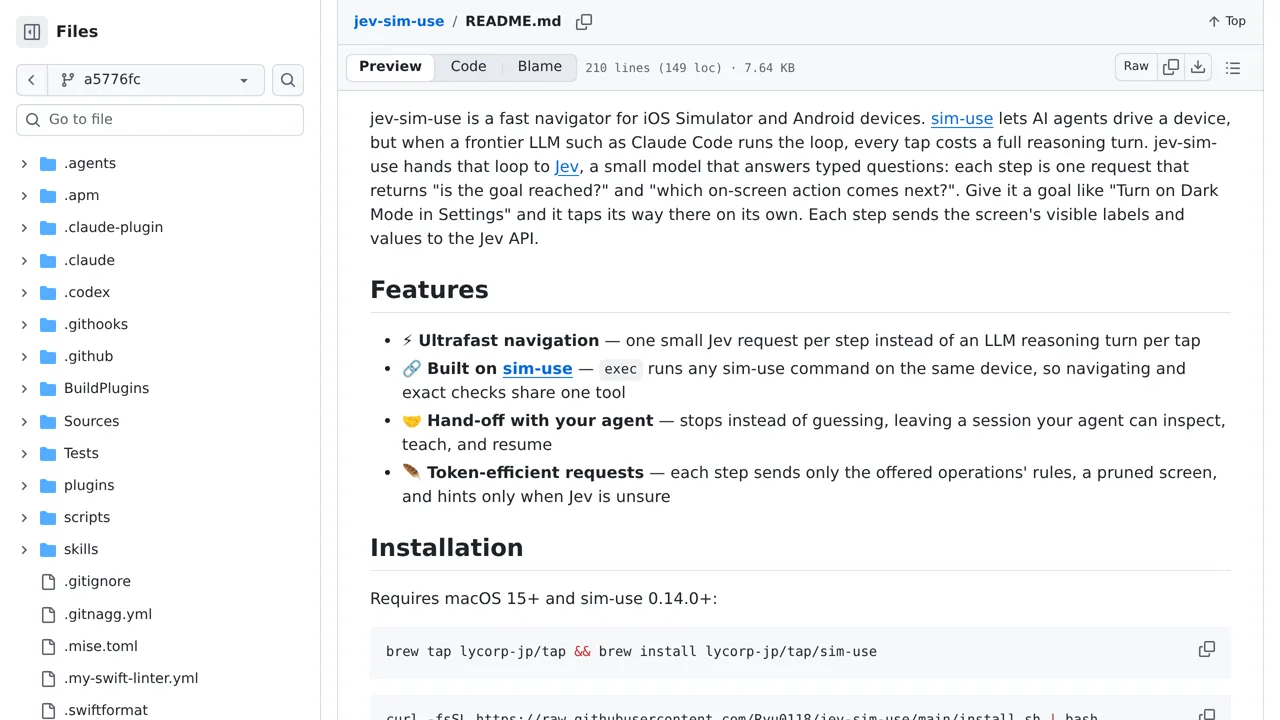1280x720 pixels.
Task: Open the .my-swift-linter.yml file
Action: pyautogui.click(x=131, y=678)
